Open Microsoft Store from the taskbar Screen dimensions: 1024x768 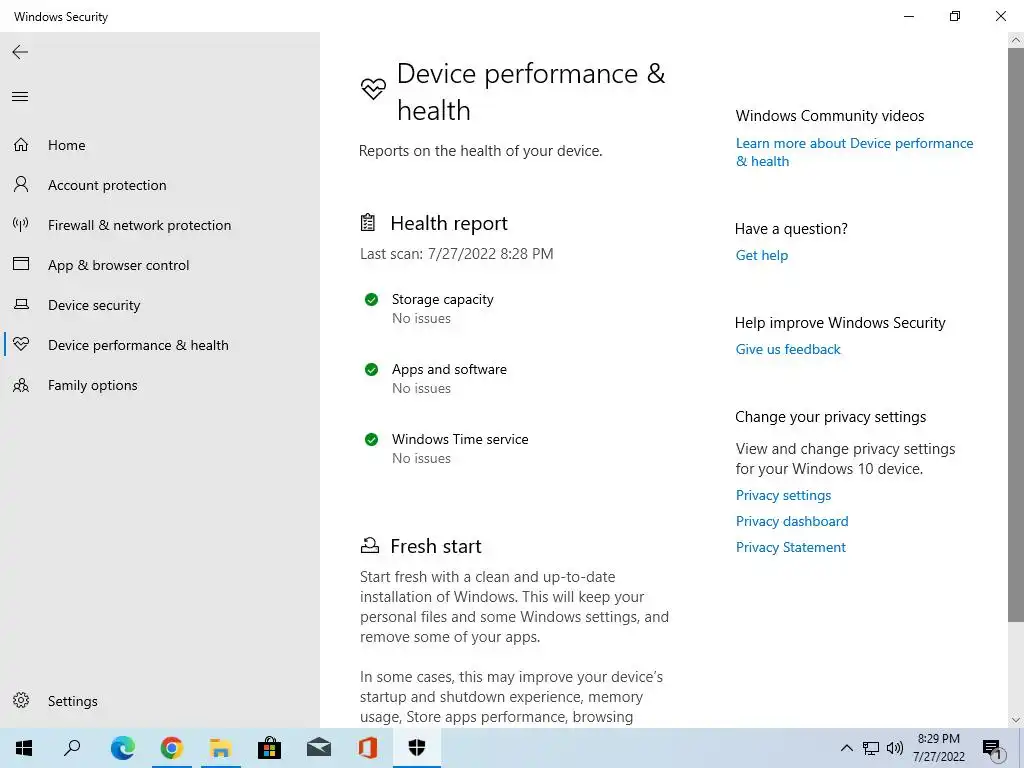[269, 748]
